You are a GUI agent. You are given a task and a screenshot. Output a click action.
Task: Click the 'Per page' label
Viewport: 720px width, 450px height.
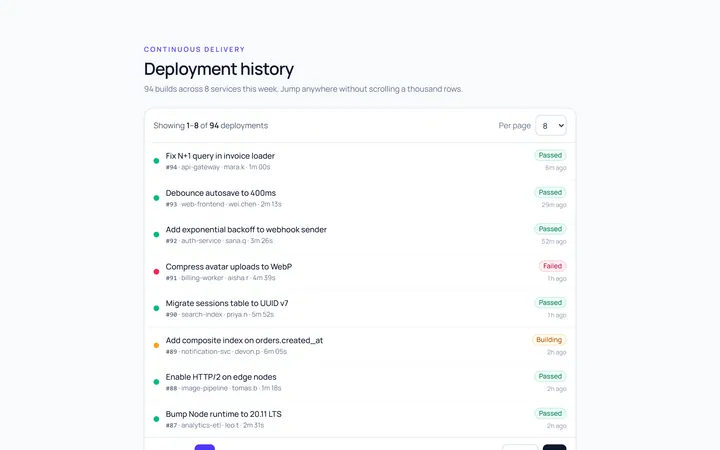point(515,125)
